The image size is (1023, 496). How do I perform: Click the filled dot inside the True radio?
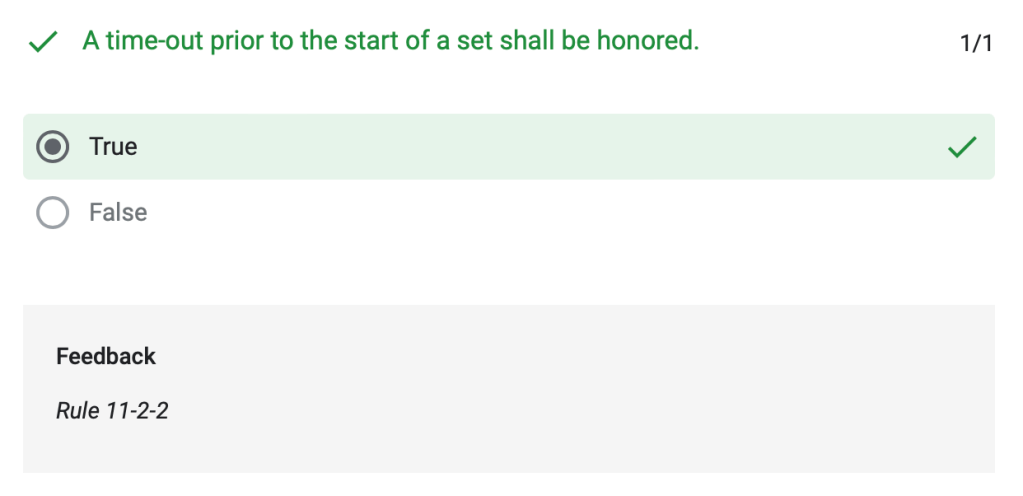52,147
